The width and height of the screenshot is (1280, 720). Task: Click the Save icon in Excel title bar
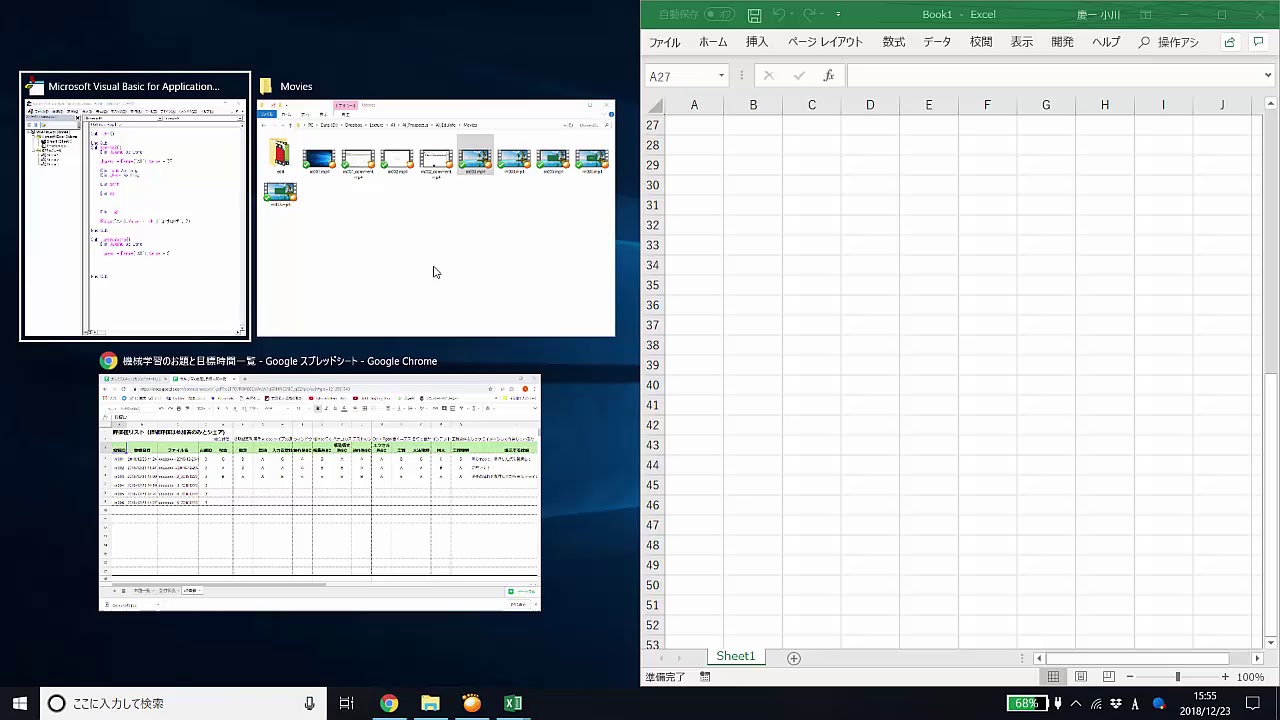point(754,15)
